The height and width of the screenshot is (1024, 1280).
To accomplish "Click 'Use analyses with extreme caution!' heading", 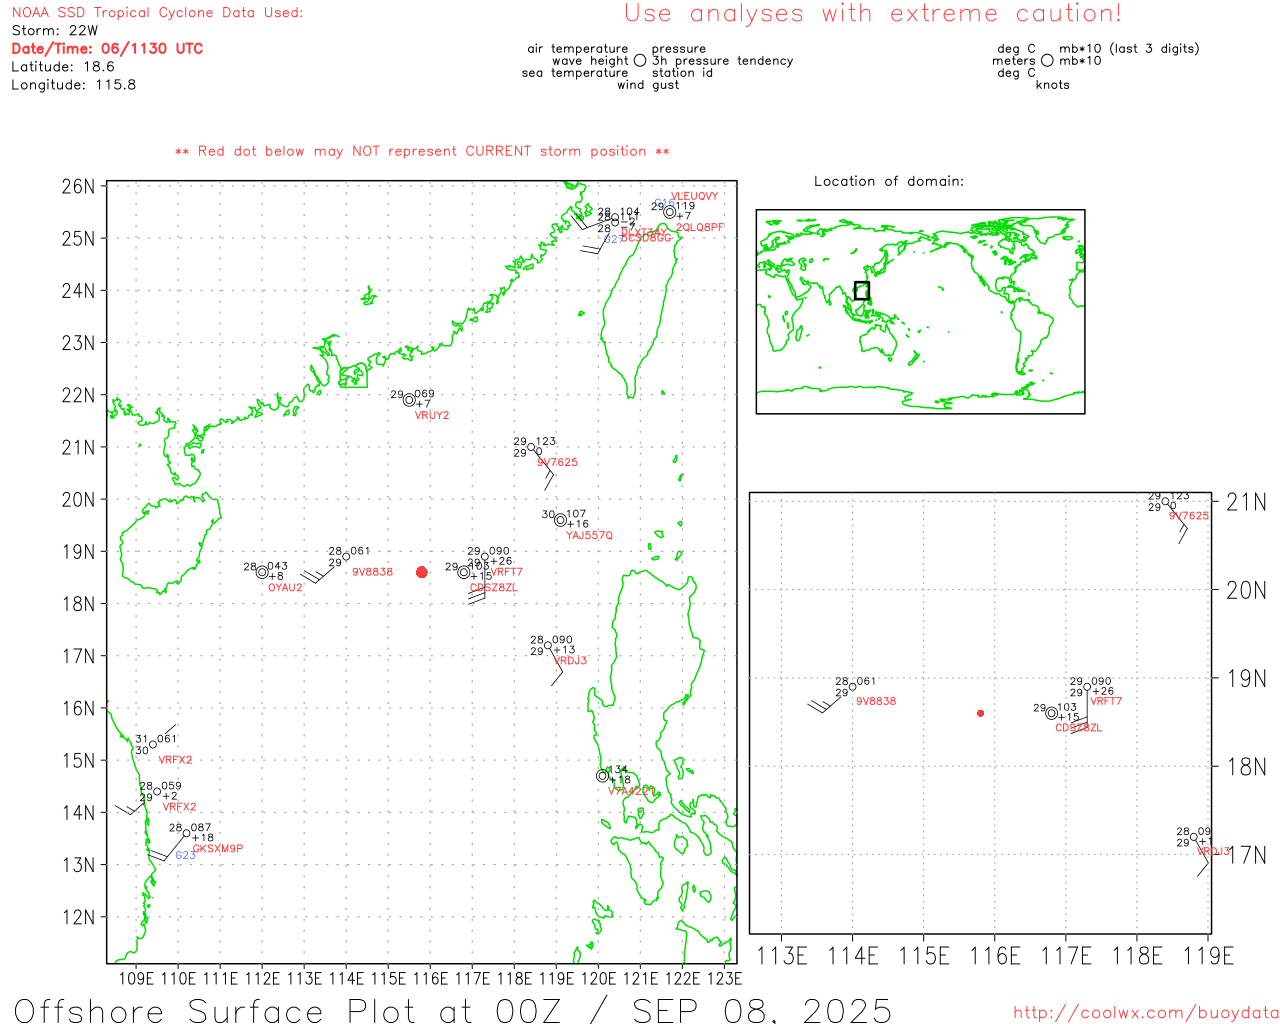I will click(873, 14).
